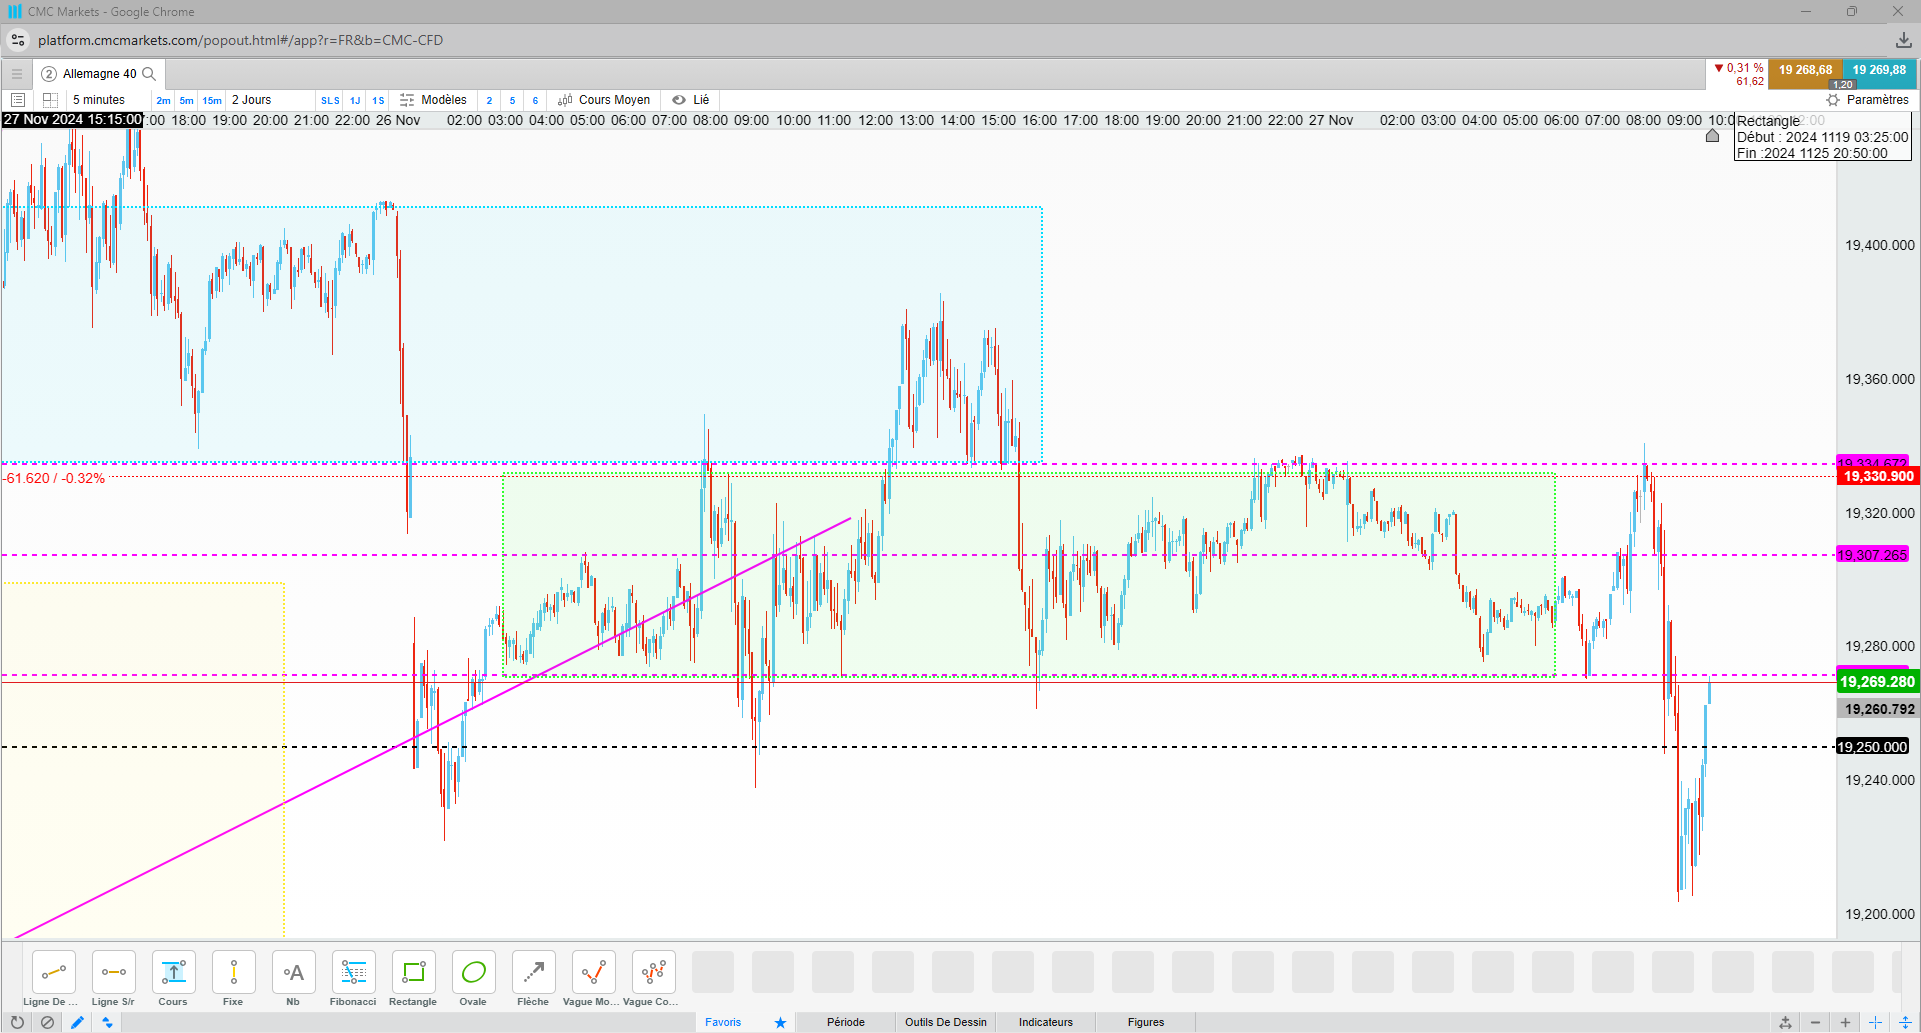Image resolution: width=1921 pixels, height=1033 pixels.
Task: Select the Rectangle drawing tool
Action: pyautogui.click(x=413, y=973)
